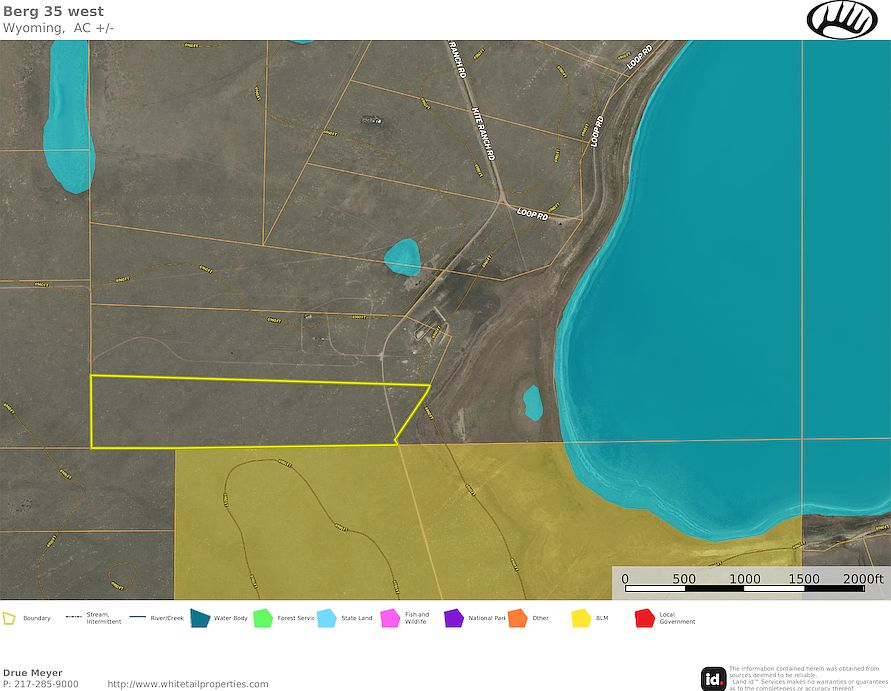891x691 pixels.
Task: Select the Fish and Wildlife legend icon
Action: 390,617
